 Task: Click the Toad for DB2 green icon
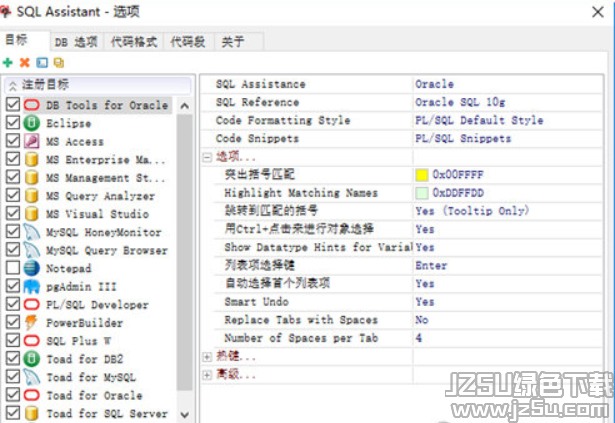coord(32,359)
